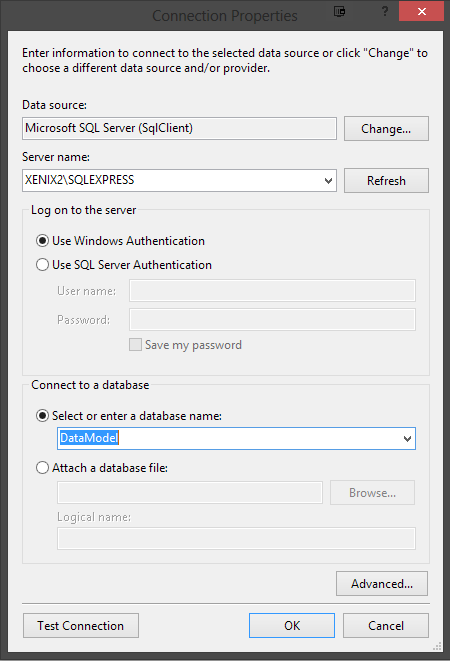Toggle Save my password checkbox
Screen dimensions: 450x661
point(135,345)
